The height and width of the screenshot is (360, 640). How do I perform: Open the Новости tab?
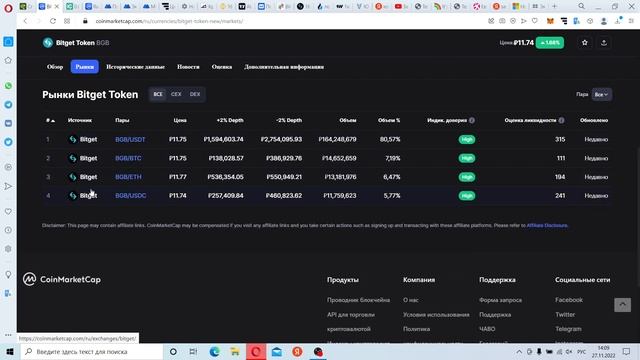pyautogui.click(x=188, y=67)
